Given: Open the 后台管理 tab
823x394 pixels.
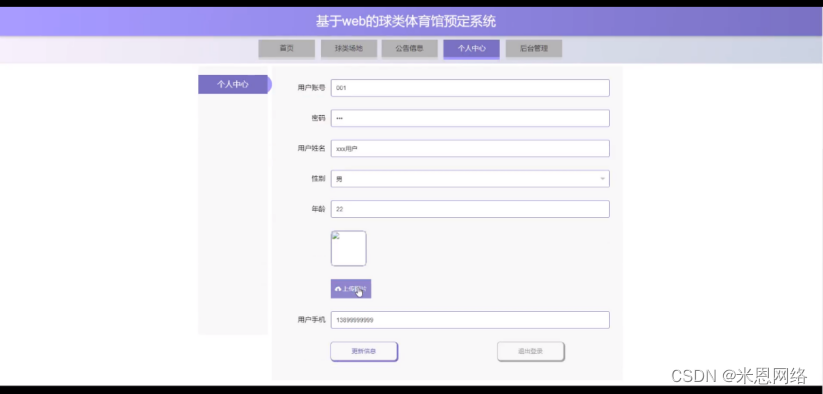Looking at the screenshot, I should point(534,48).
